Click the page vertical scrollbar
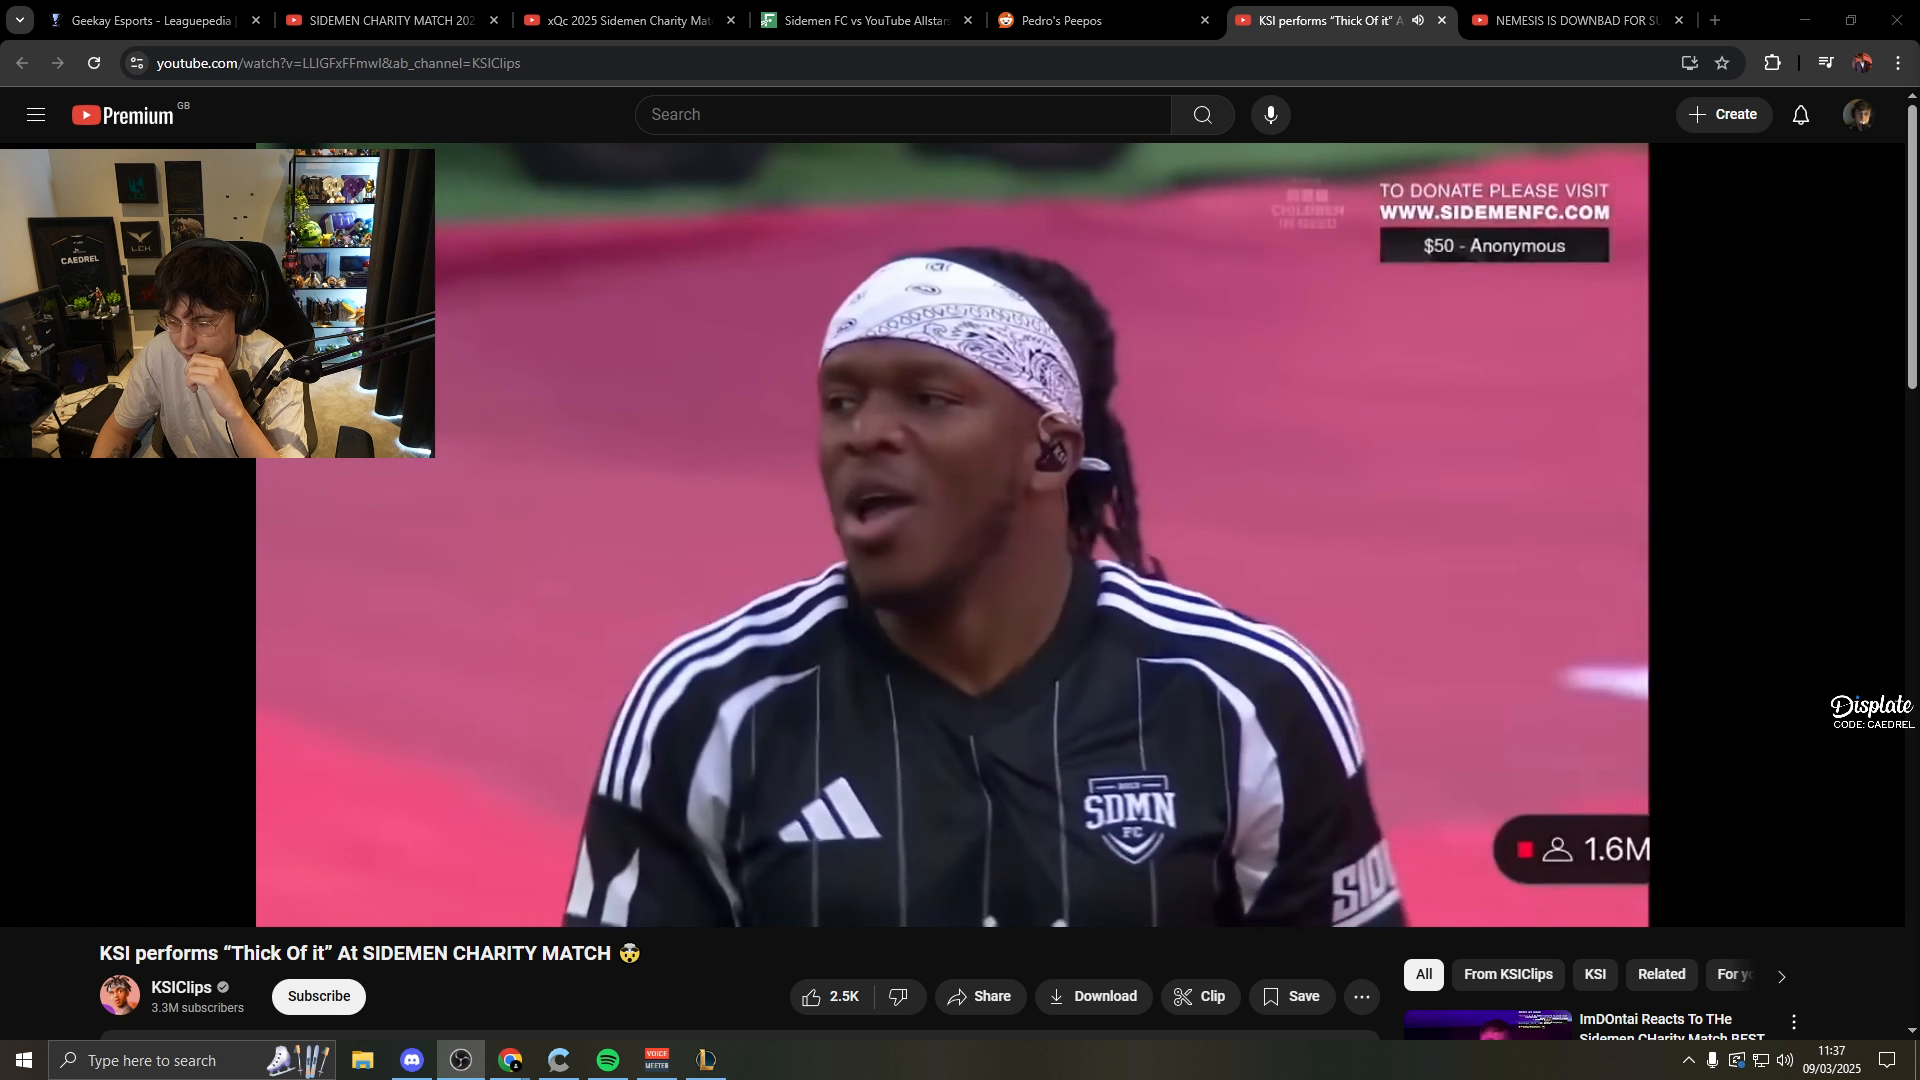Viewport: 1920px width, 1080px height. coord(1912,244)
